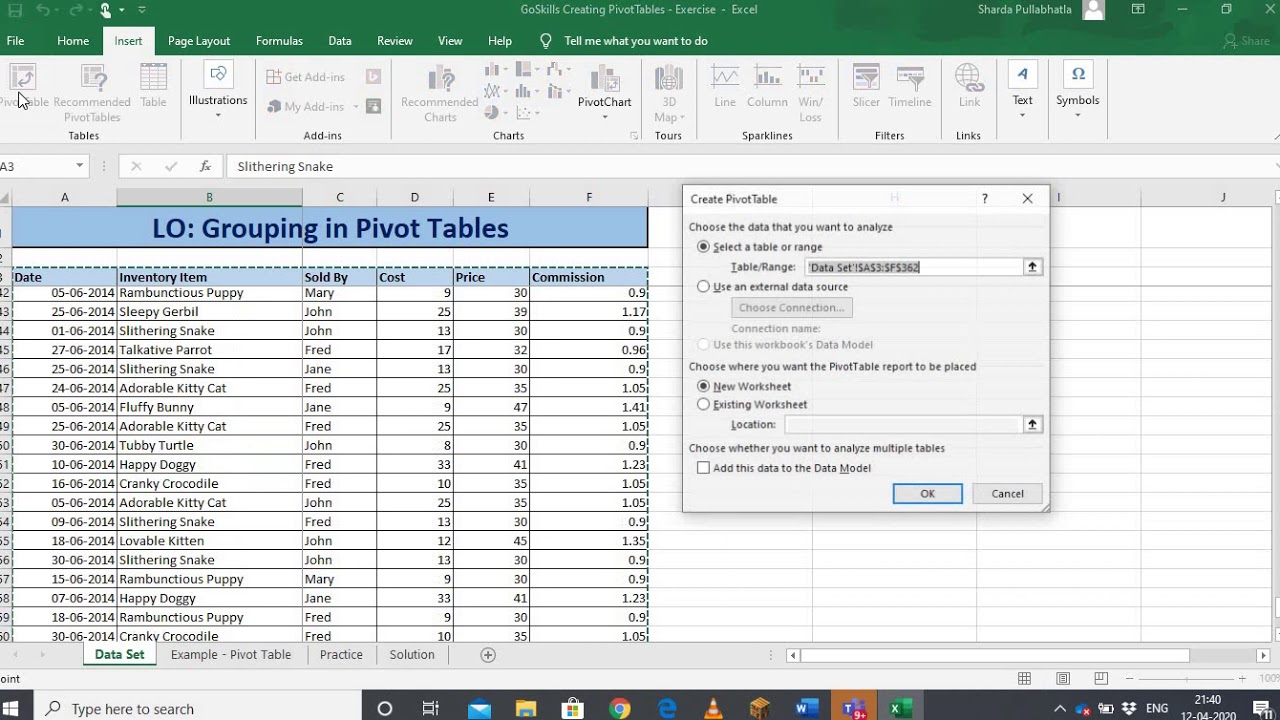Open the File menu

point(15,41)
